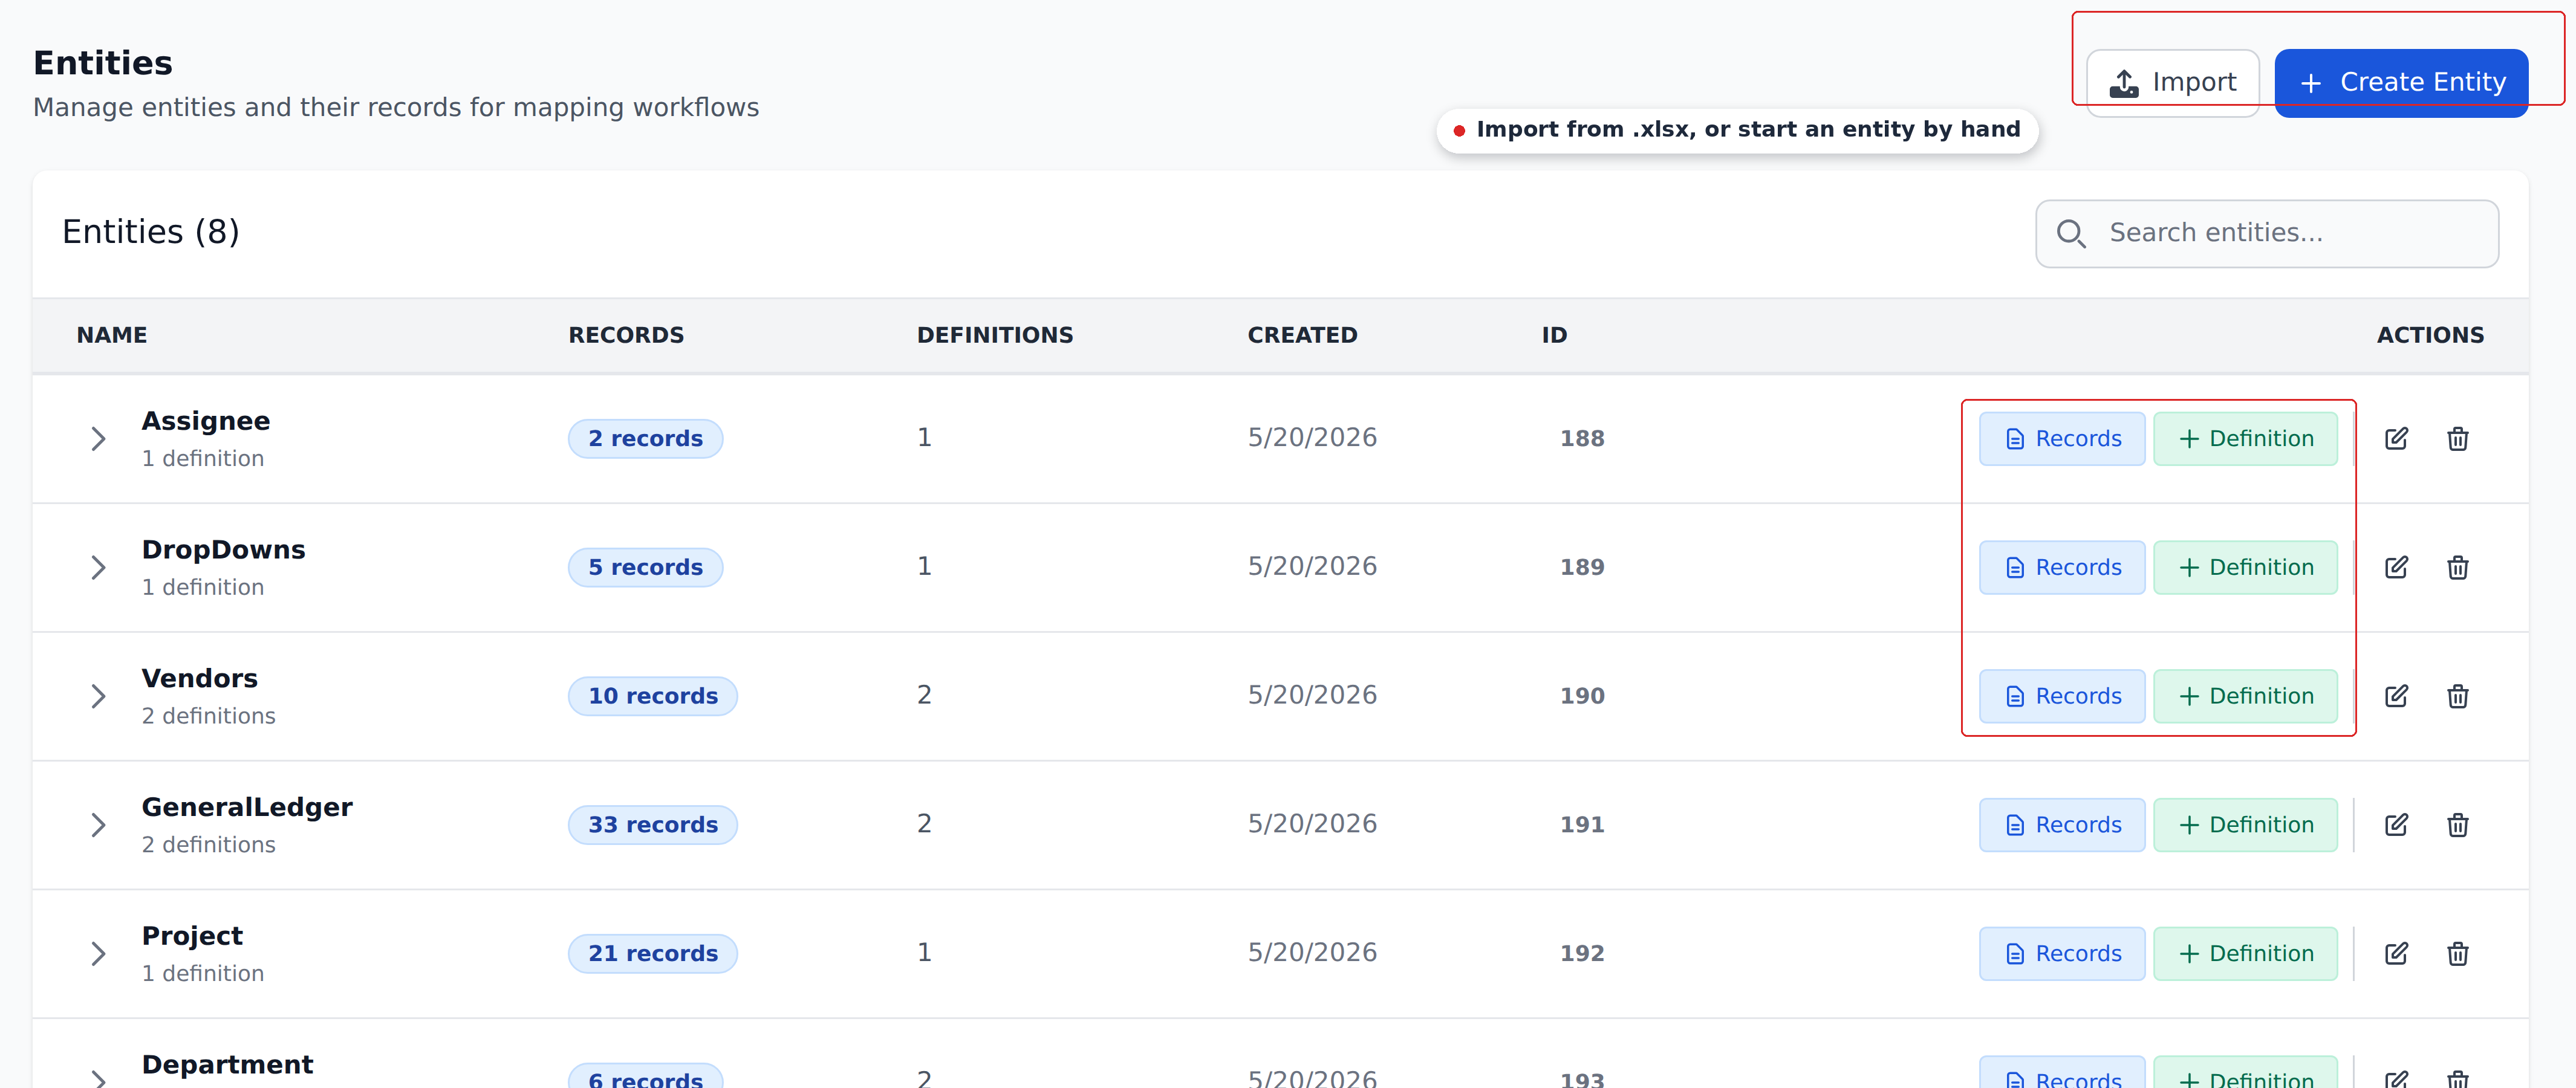Image resolution: width=2576 pixels, height=1088 pixels.
Task: Click the 2 records badge
Action: [645, 438]
